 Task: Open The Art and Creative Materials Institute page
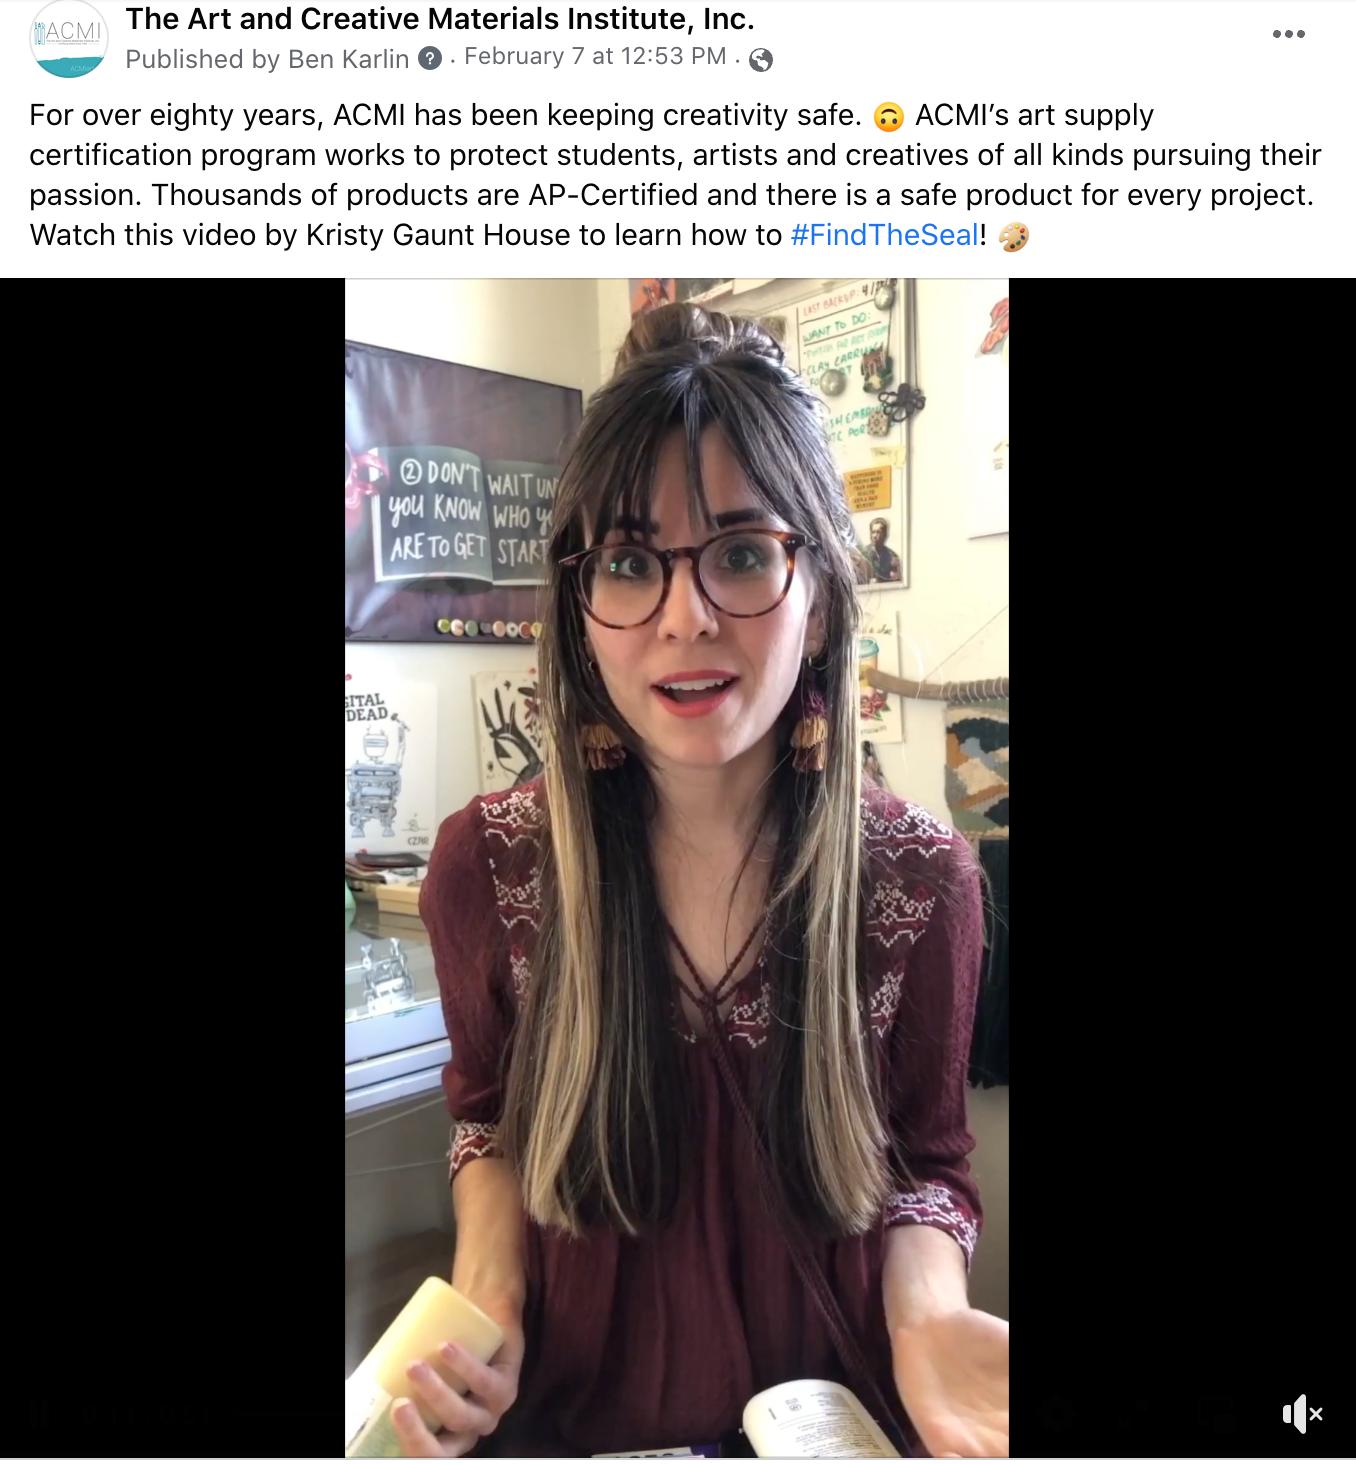[440, 19]
